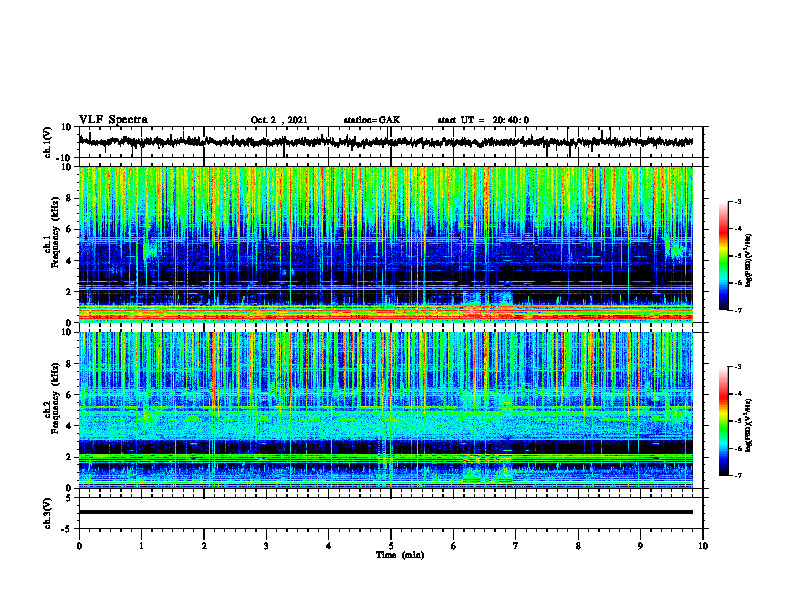
Task: Click the log(PSD) label beside ch.1 color bar
Action: [x=749, y=260]
